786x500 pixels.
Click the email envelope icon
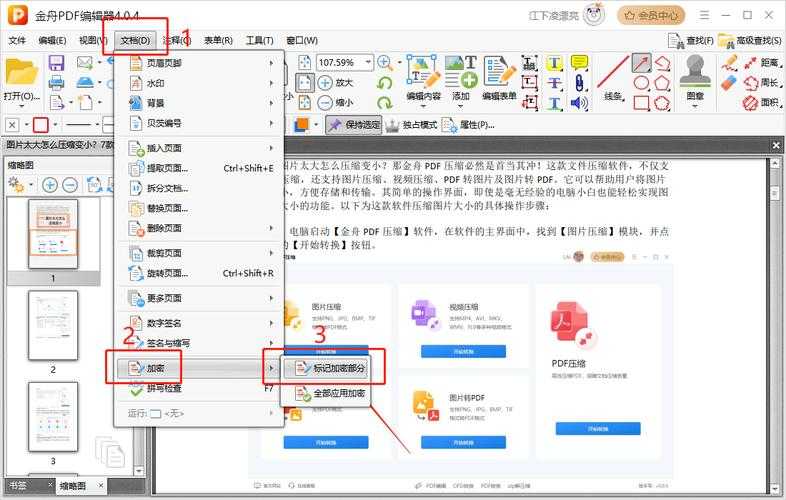84,63
